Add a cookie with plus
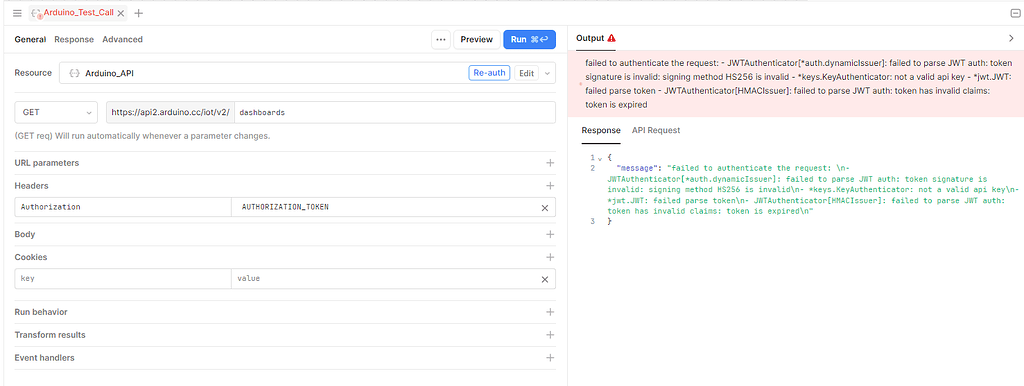The image size is (1024, 386). pyautogui.click(x=550, y=257)
